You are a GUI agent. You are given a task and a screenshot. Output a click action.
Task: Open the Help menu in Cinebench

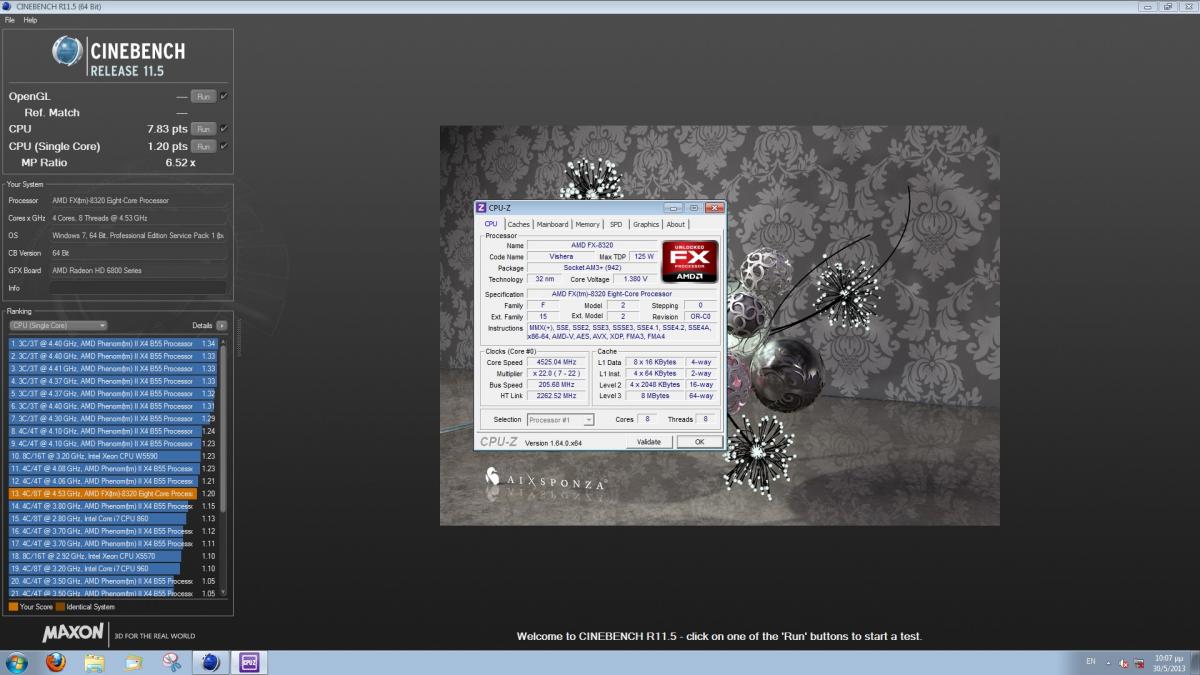pos(30,20)
